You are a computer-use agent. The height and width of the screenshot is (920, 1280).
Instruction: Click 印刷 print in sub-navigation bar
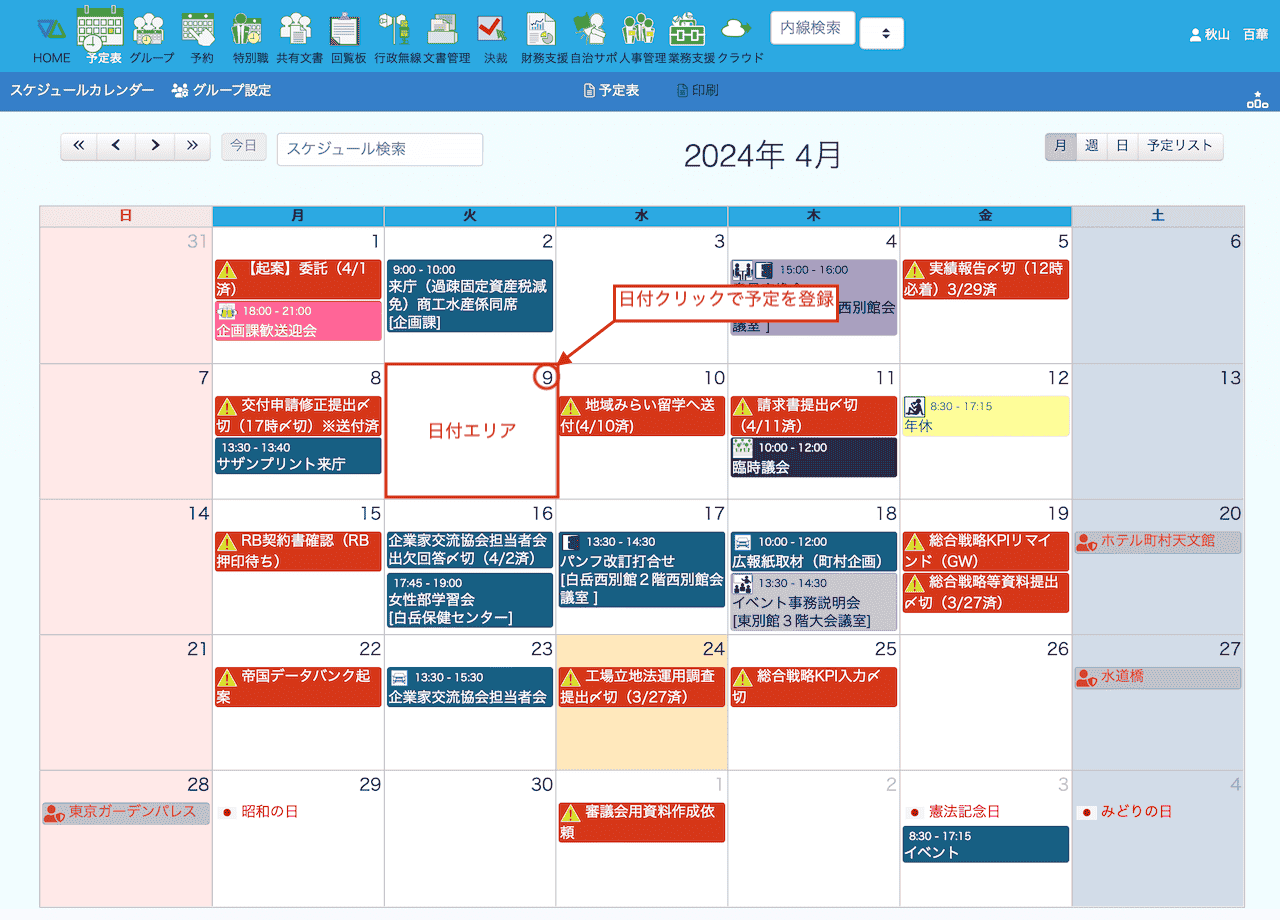click(697, 90)
